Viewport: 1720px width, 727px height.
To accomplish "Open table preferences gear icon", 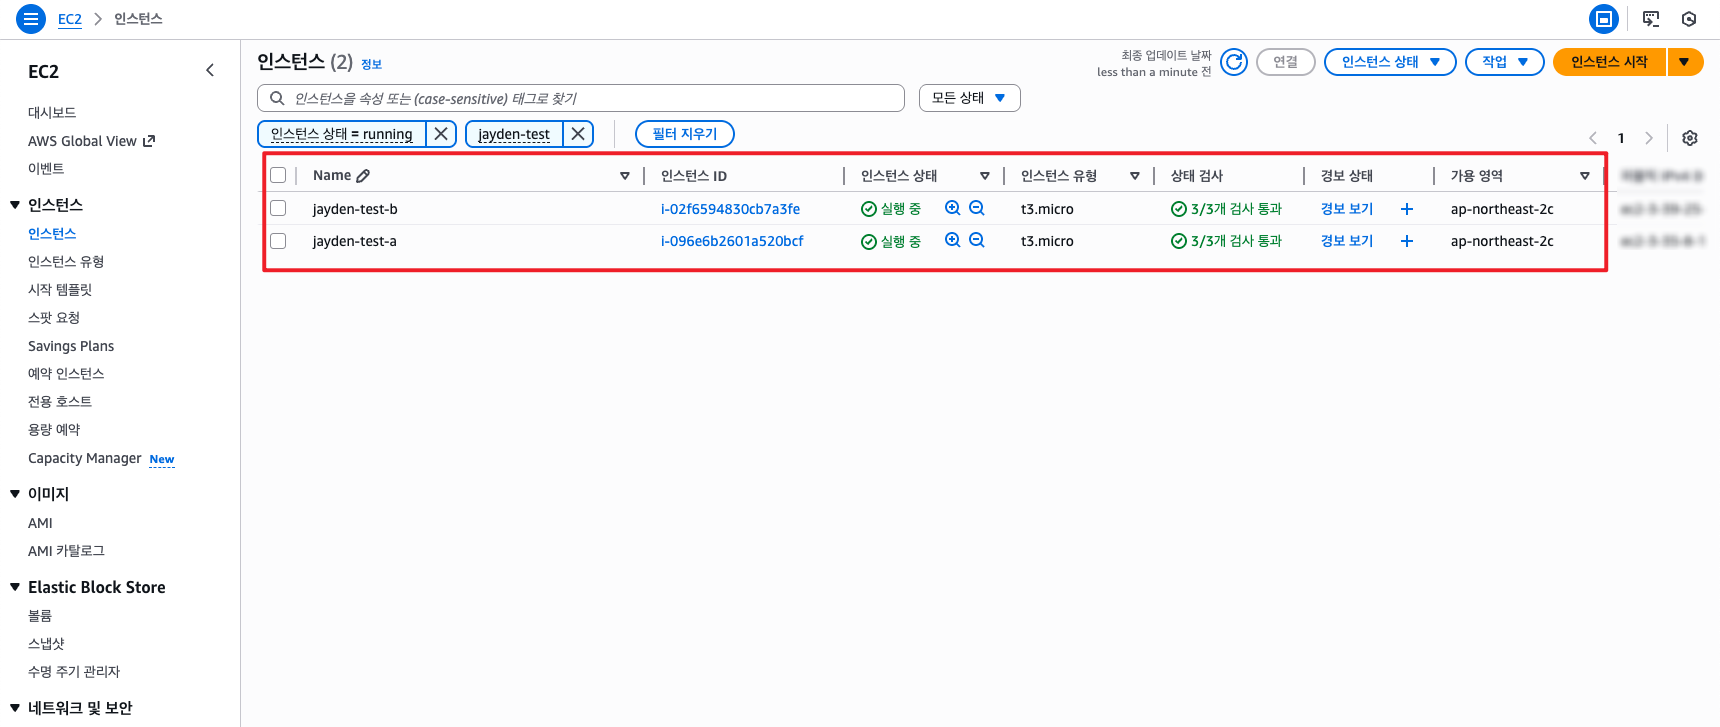I will point(1690,138).
